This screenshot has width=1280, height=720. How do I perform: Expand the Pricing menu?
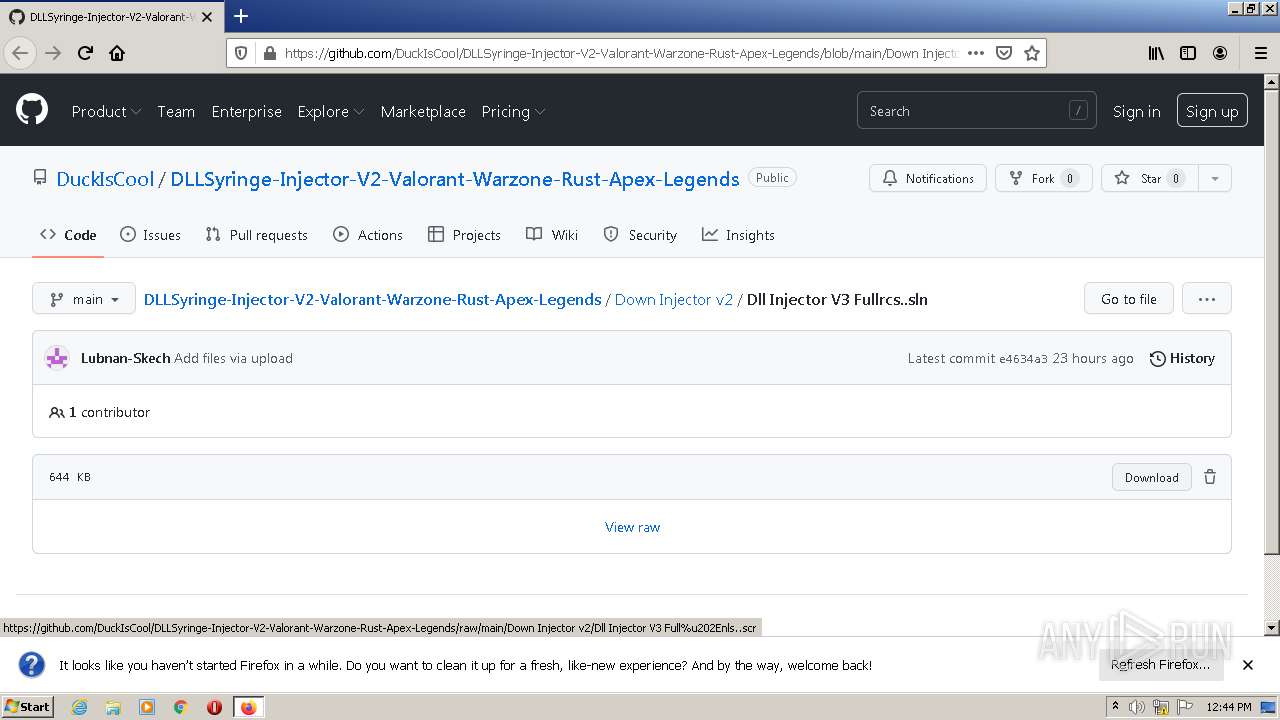coord(513,111)
